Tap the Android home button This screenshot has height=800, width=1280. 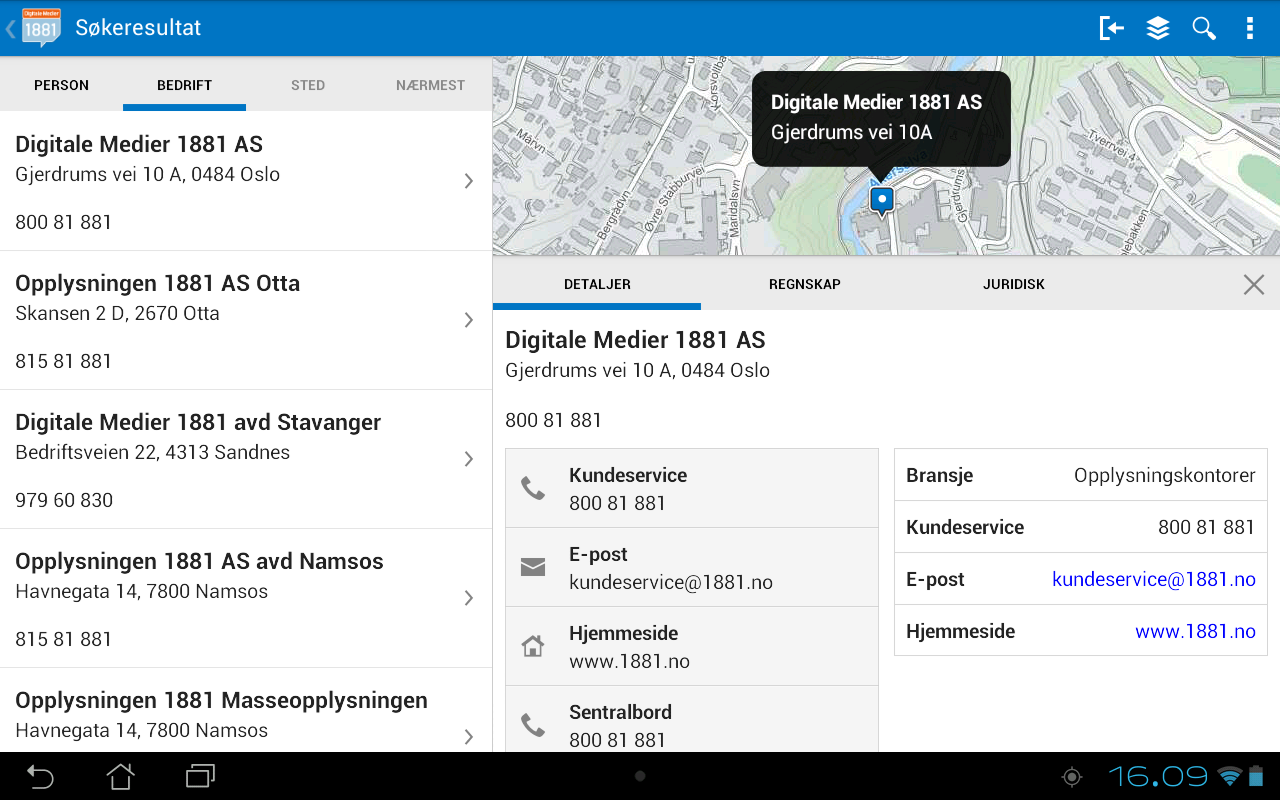pyautogui.click(x=120, y=776)
